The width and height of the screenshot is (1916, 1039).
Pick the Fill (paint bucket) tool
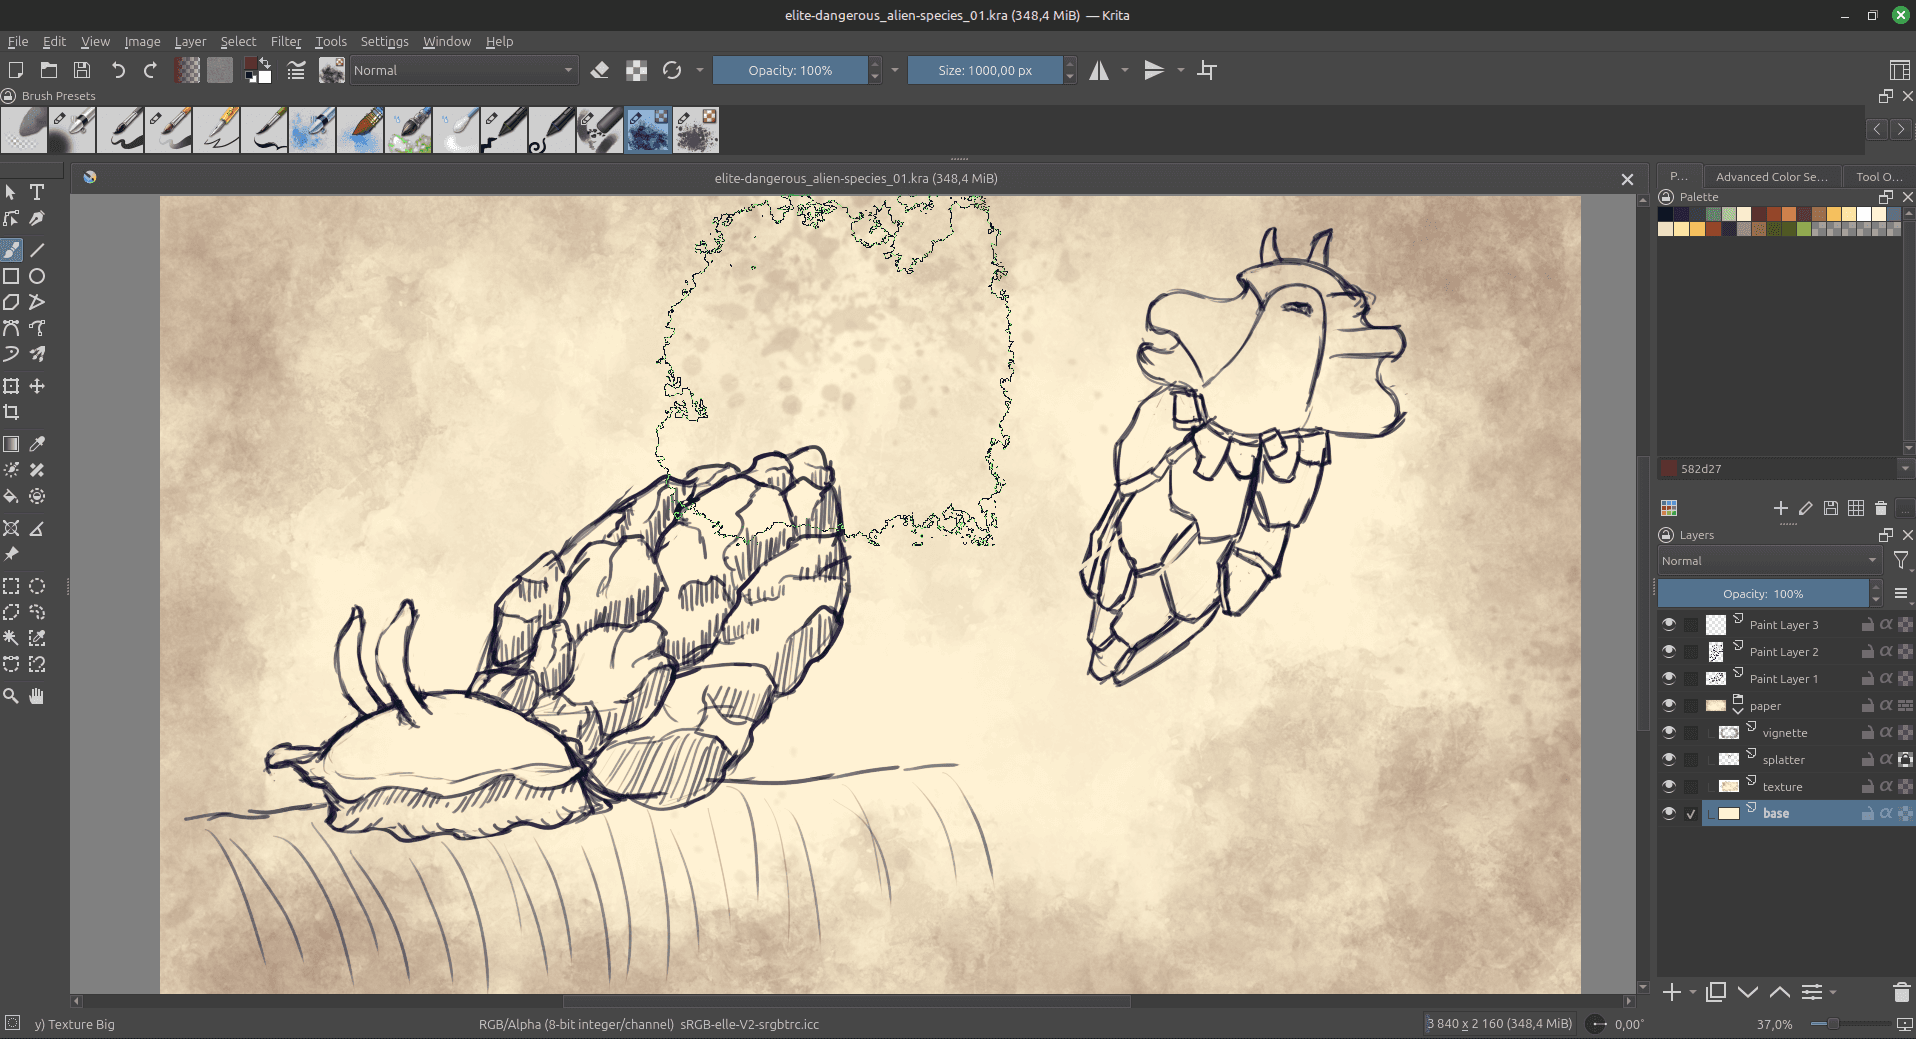pos(11,496)
